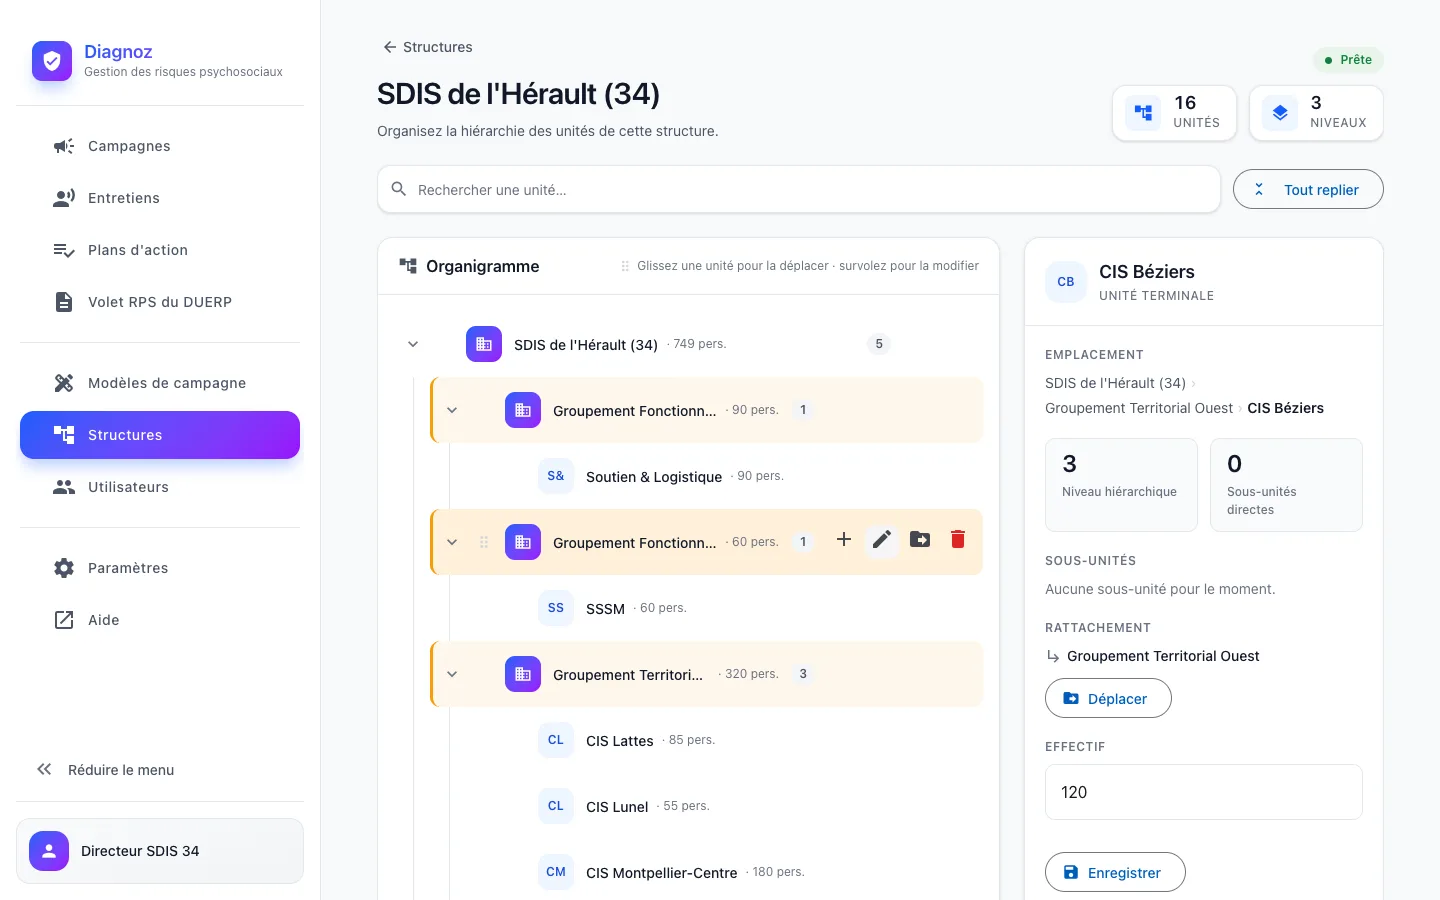
Task: Go to Plans d'action
Action: pyautogui.click(x=160, y=250)
